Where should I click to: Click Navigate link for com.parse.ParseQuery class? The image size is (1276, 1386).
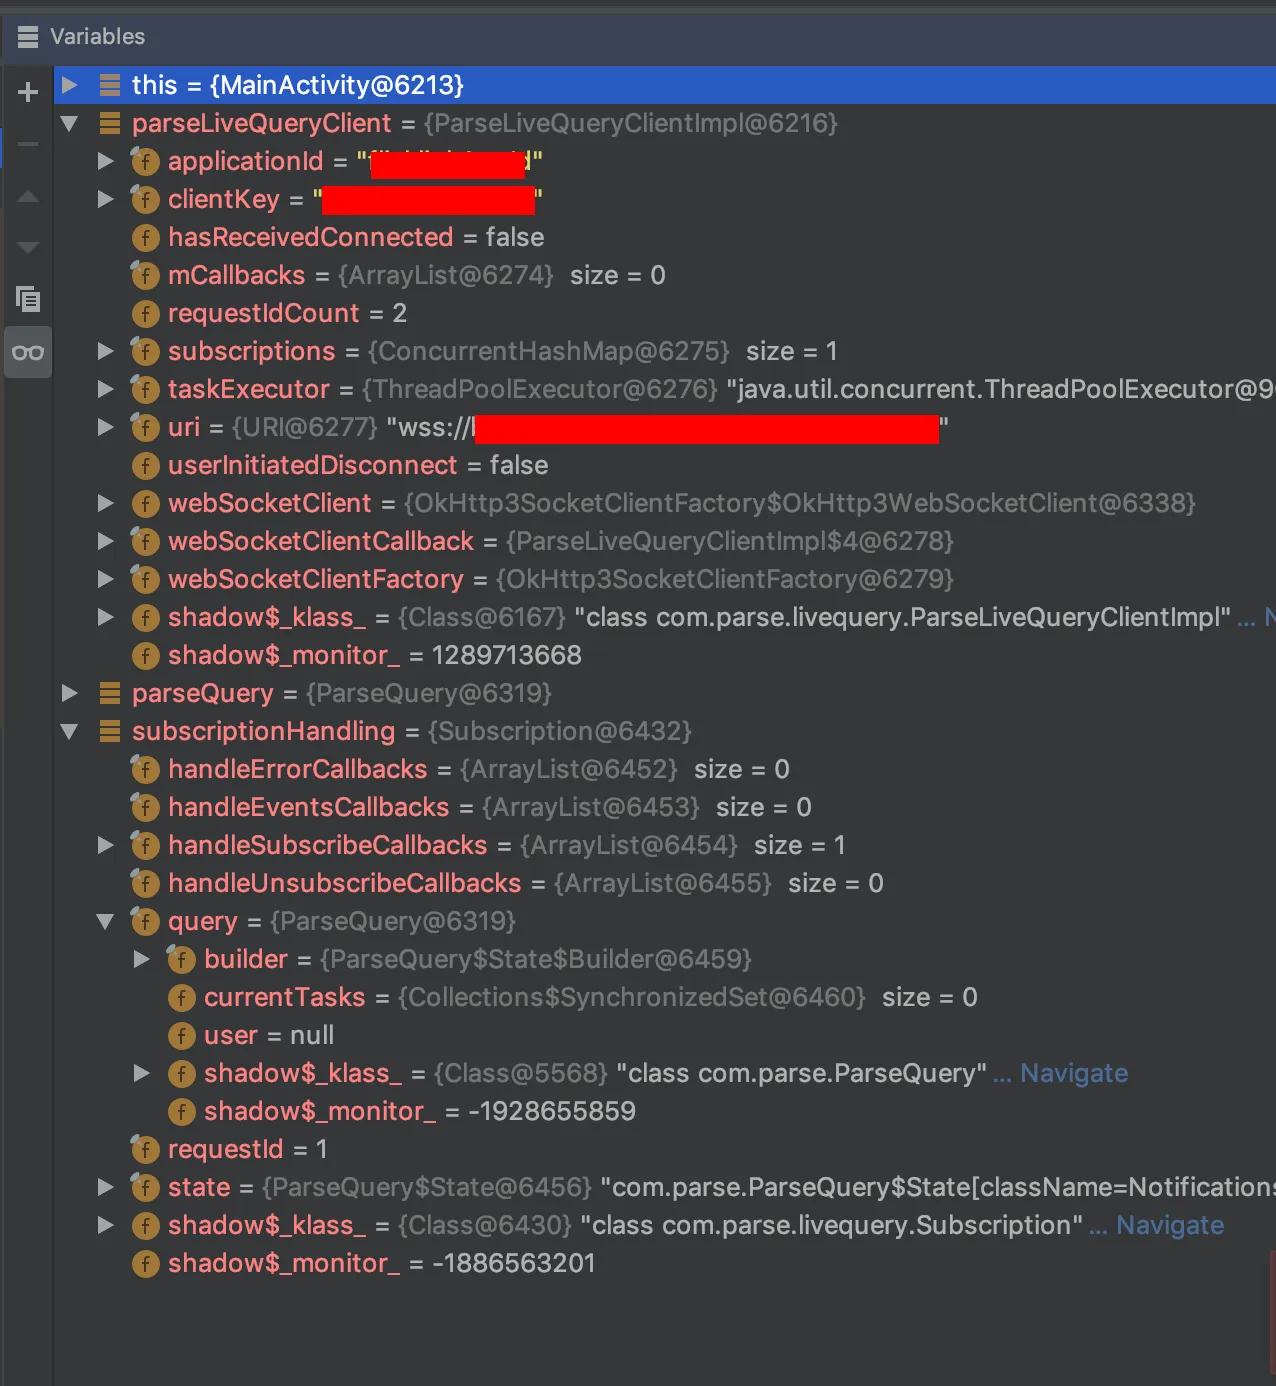pyautogui.click(x=1074, y=1073)
